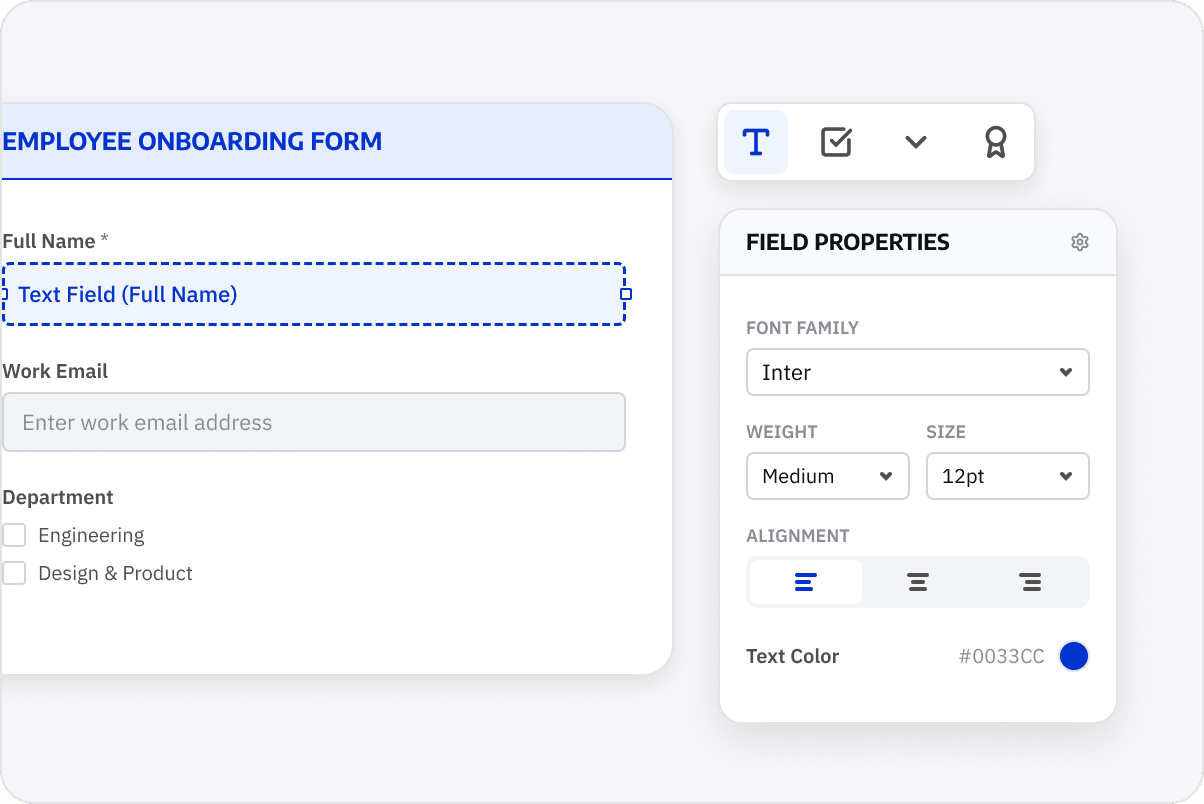
Task: Click the Employee Onboarding Form header title
Action: click(192, 141)
